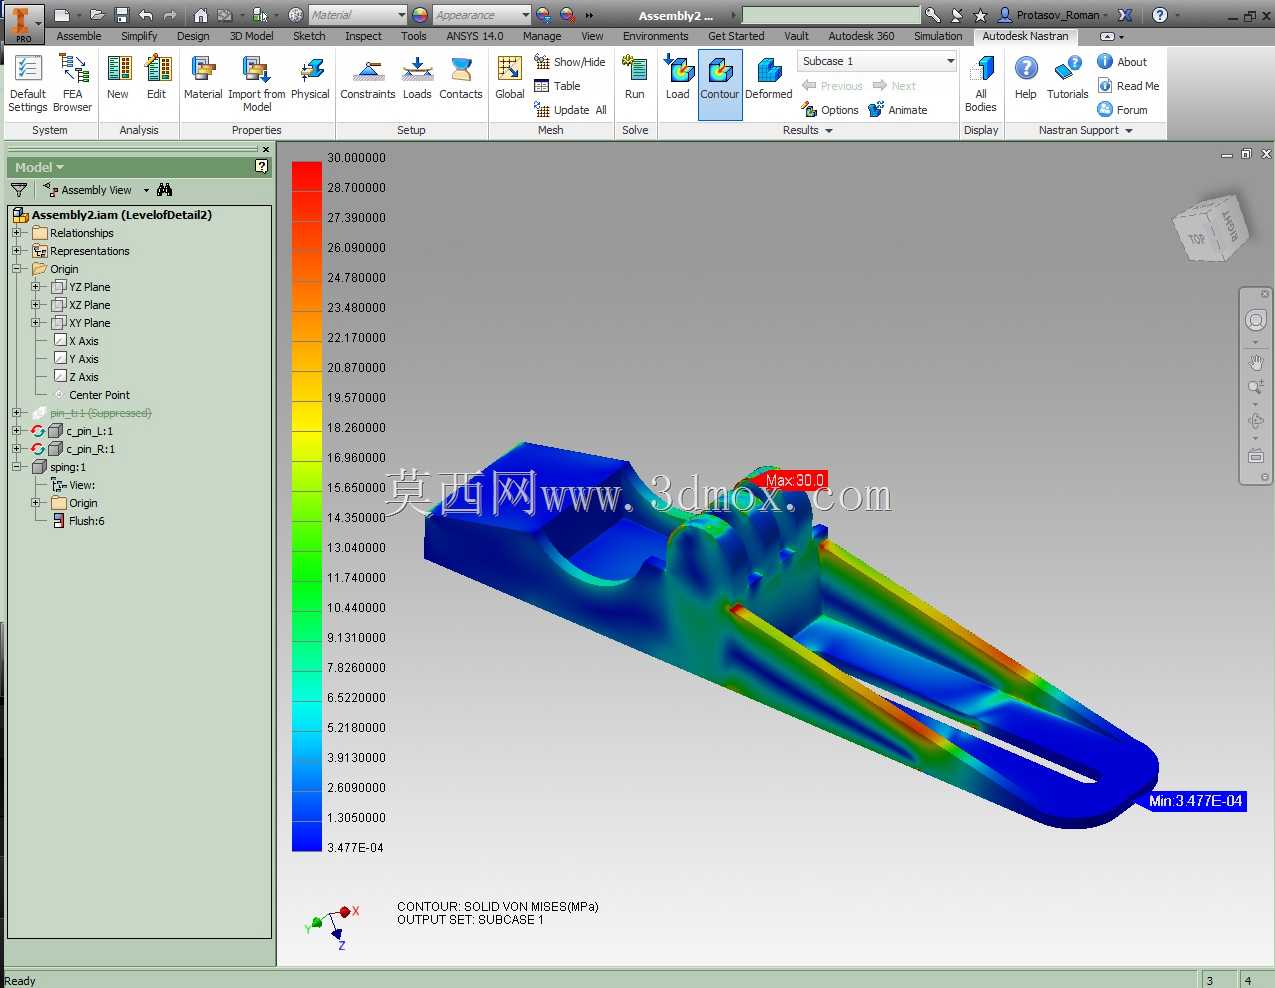Open the Material properties tool
Screen dimensions: 1275x988
pos(203,78)
